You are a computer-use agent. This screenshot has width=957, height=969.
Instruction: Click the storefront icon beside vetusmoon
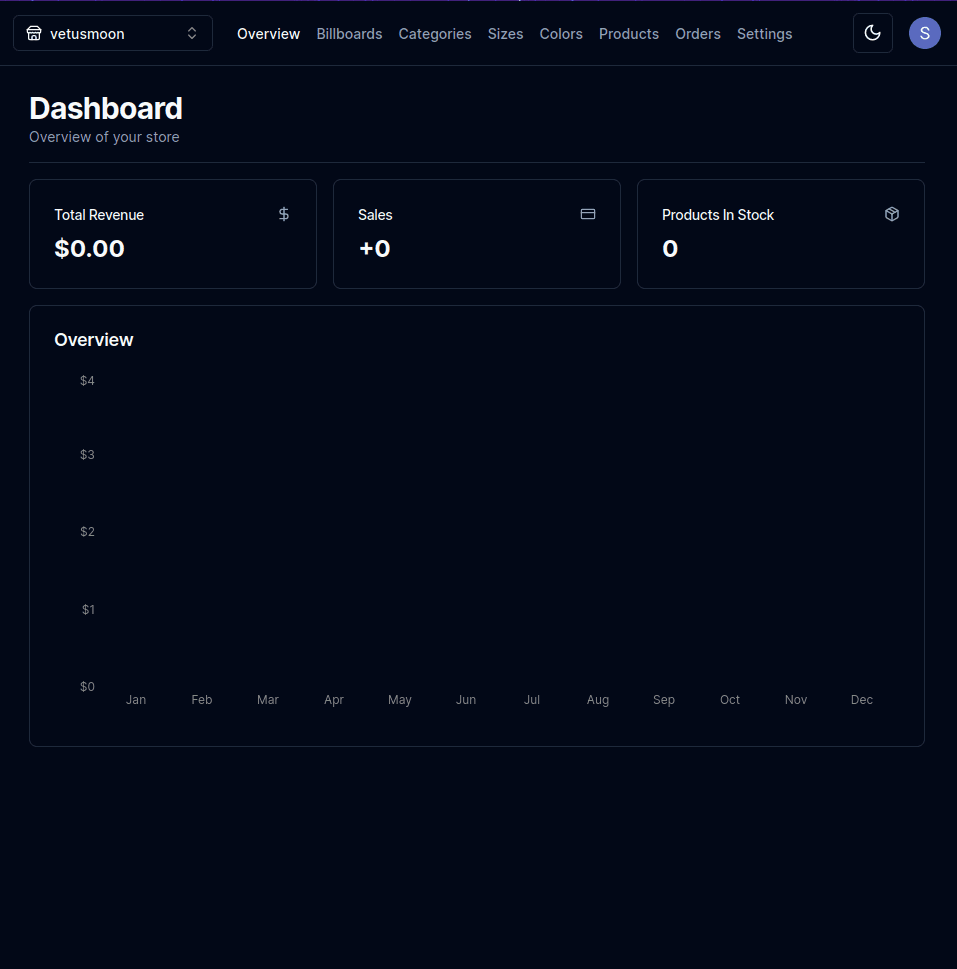[34, 33]
